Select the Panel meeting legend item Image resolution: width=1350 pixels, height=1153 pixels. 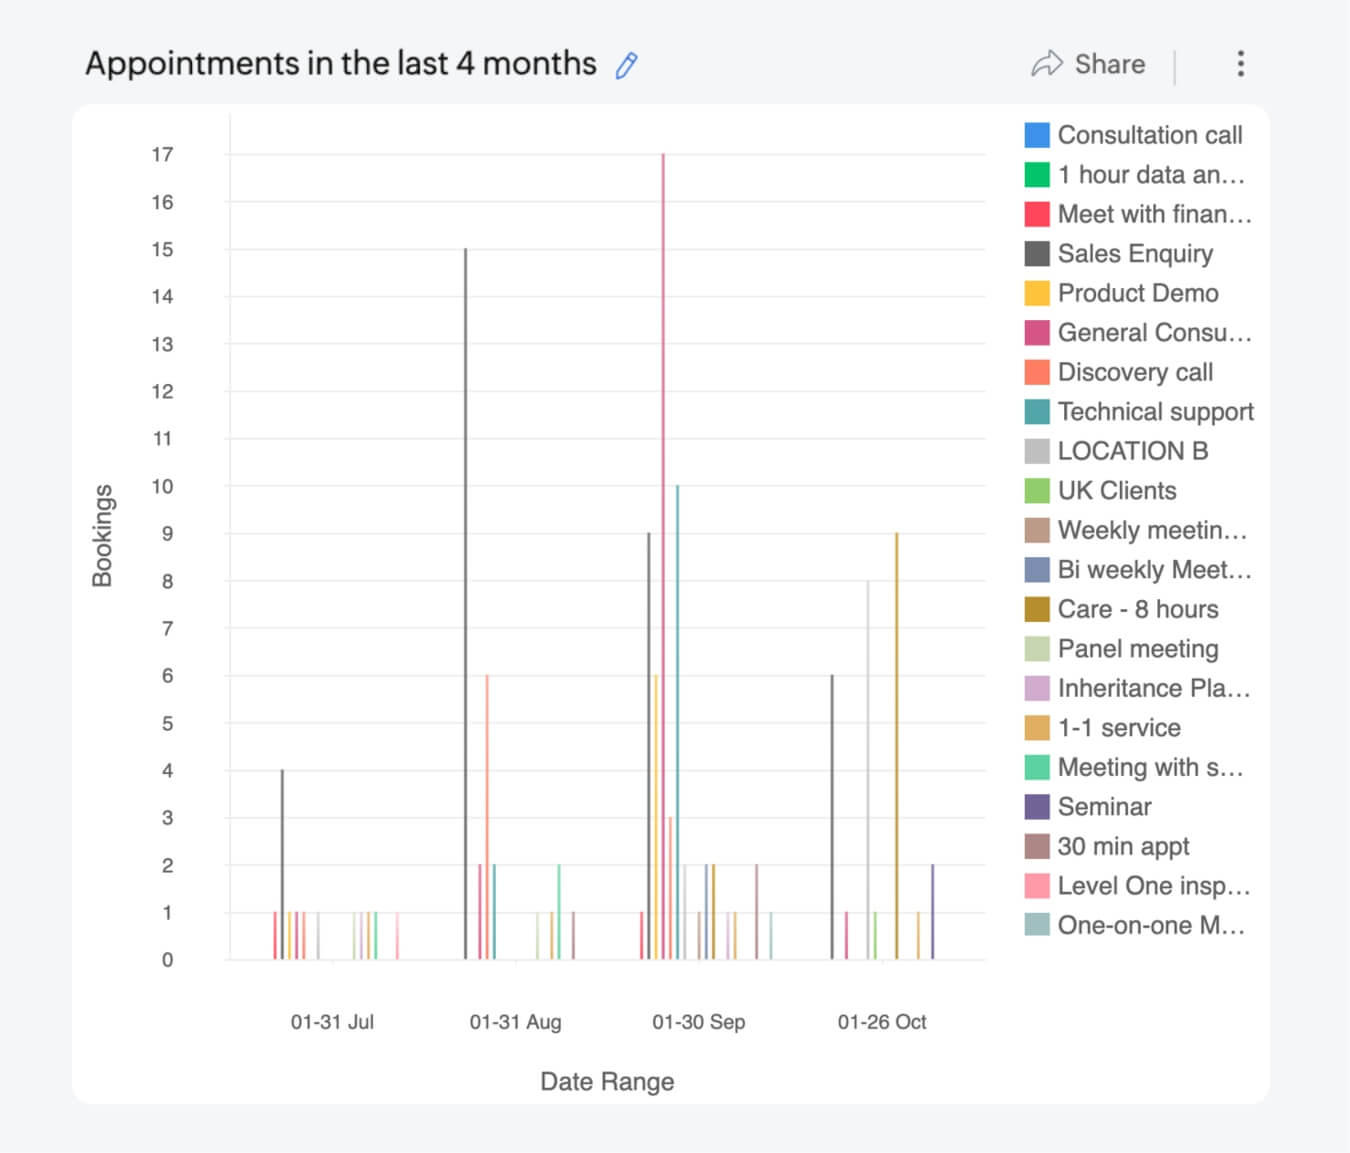[1137, 649]
